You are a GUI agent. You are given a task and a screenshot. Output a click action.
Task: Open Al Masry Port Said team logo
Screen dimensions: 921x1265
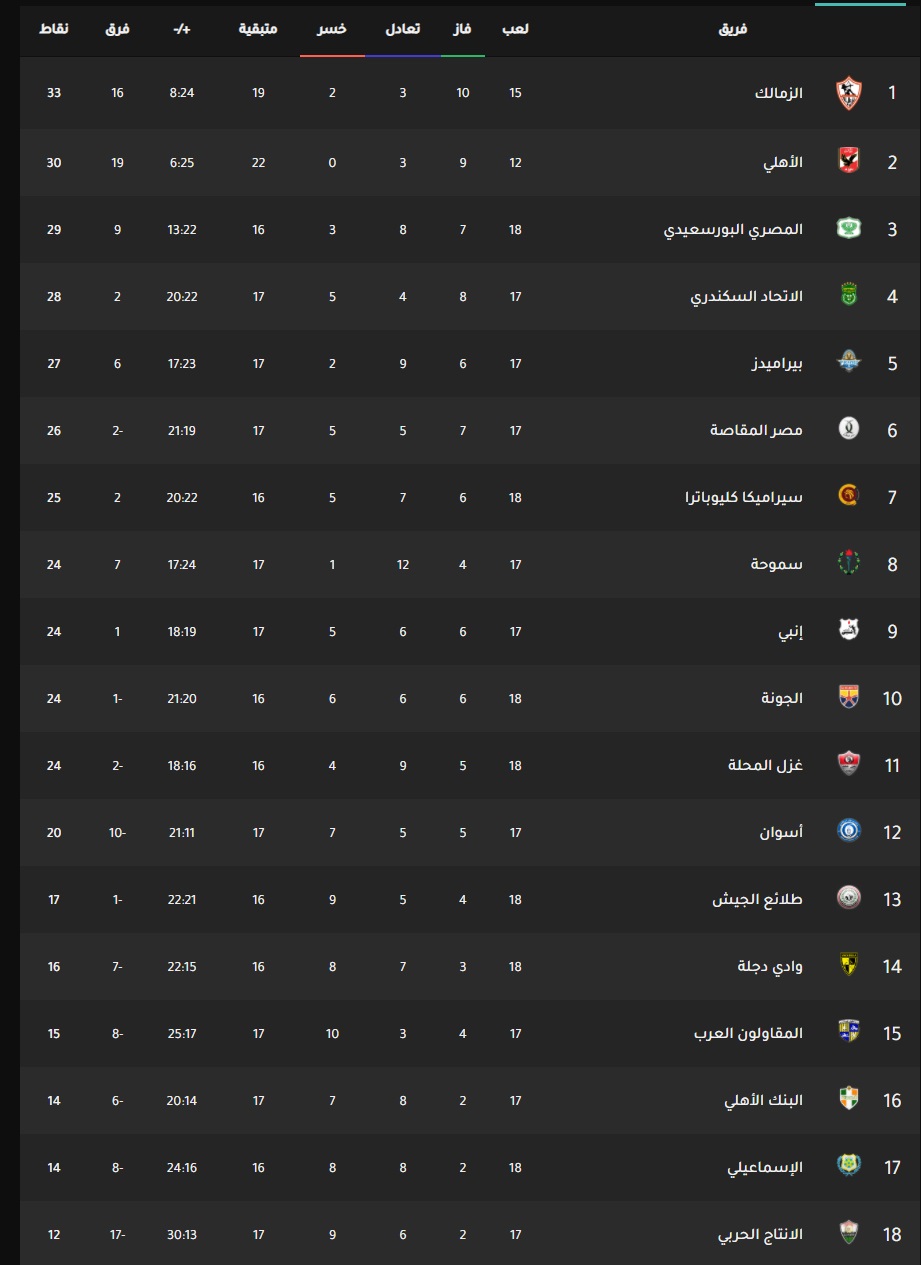(848, 229)
